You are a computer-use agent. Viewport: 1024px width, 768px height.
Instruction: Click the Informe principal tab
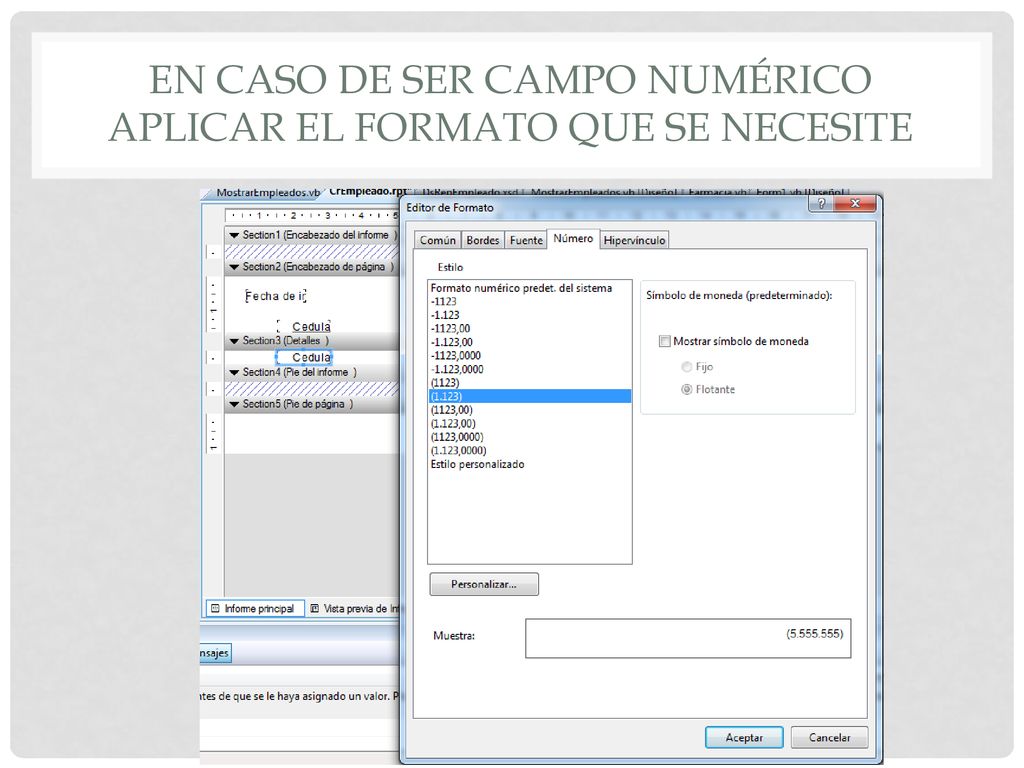tap(255, 609)
